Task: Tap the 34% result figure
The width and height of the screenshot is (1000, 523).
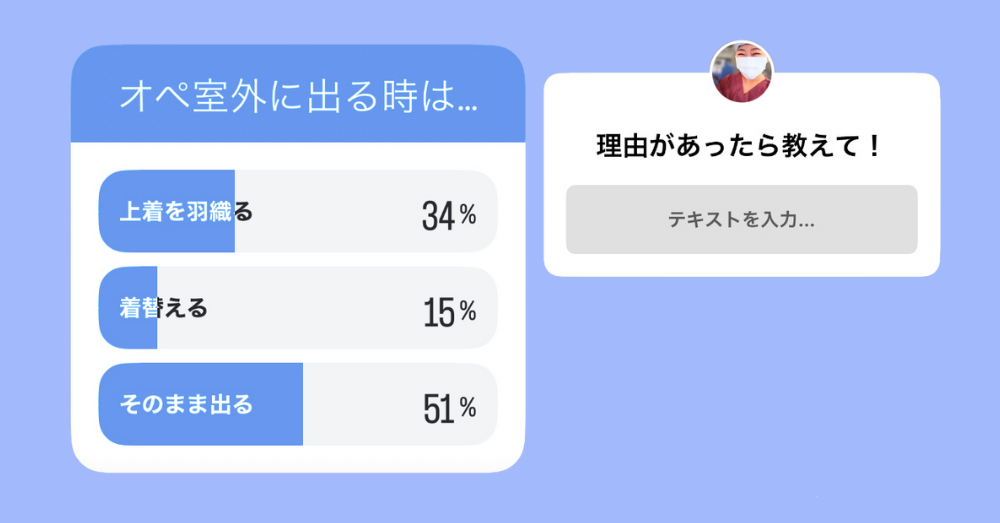Action: pyautogui.click(x=449, y=216)
